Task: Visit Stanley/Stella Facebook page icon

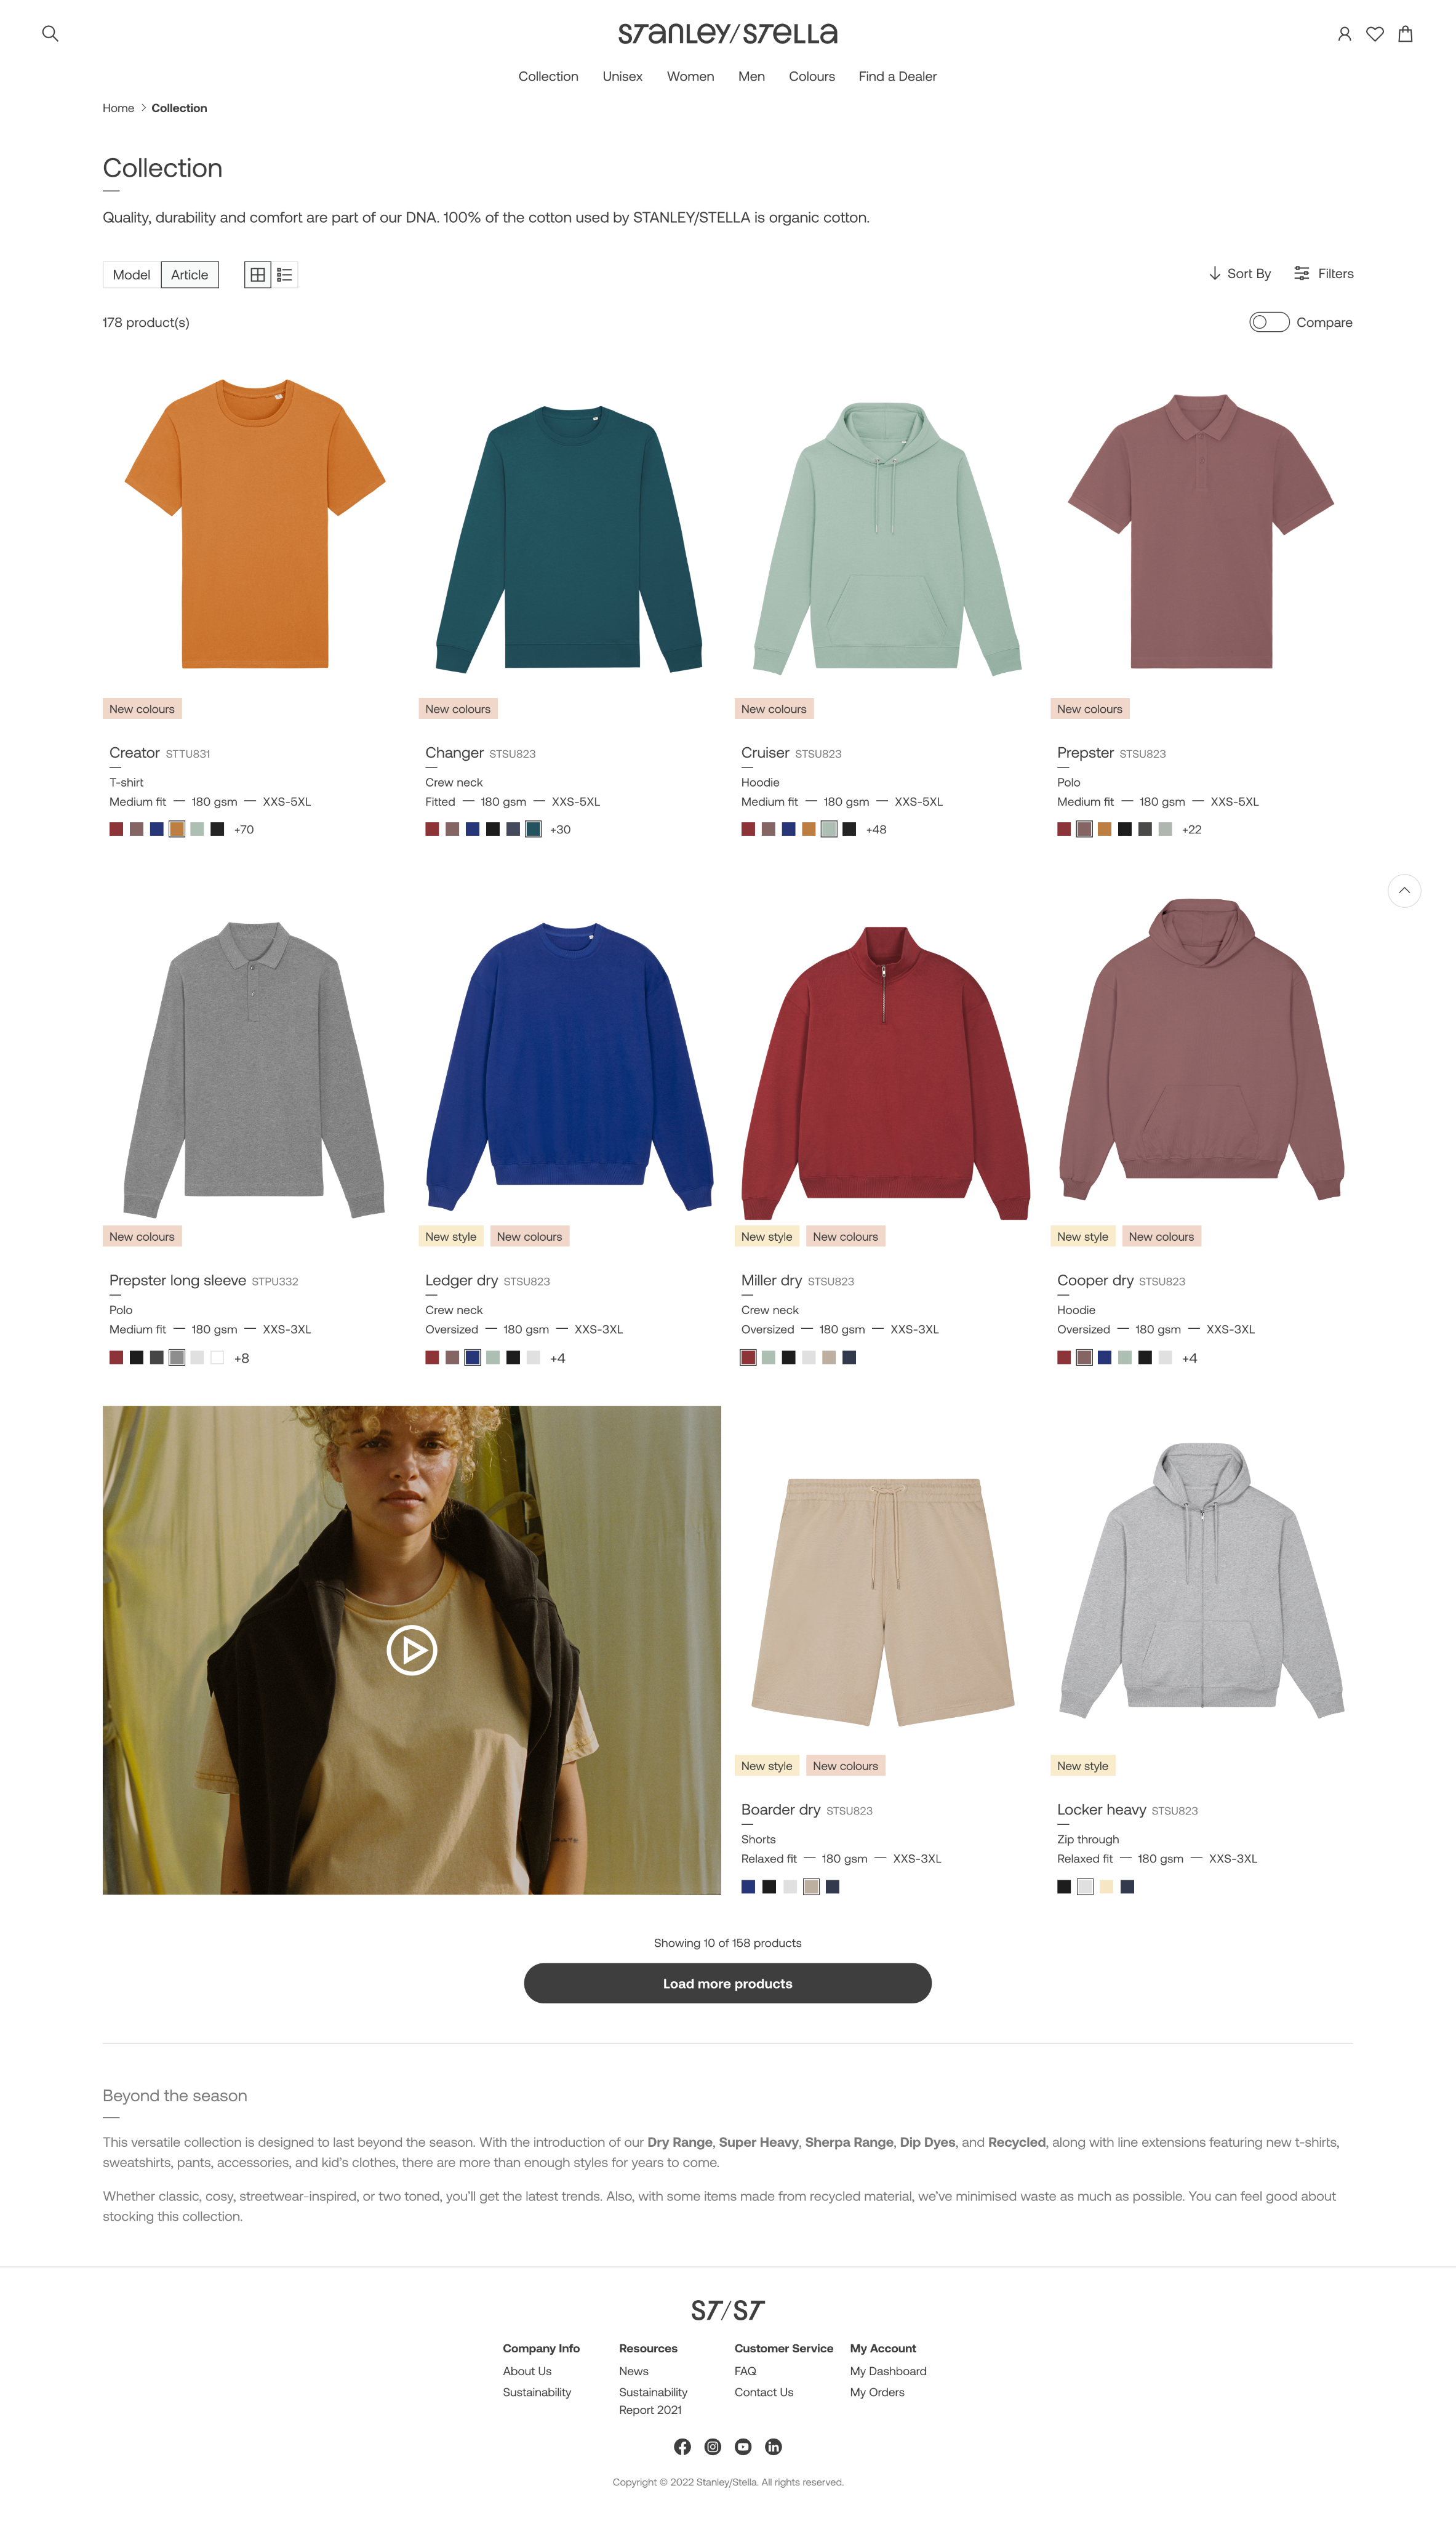Action: point(682,2446)
